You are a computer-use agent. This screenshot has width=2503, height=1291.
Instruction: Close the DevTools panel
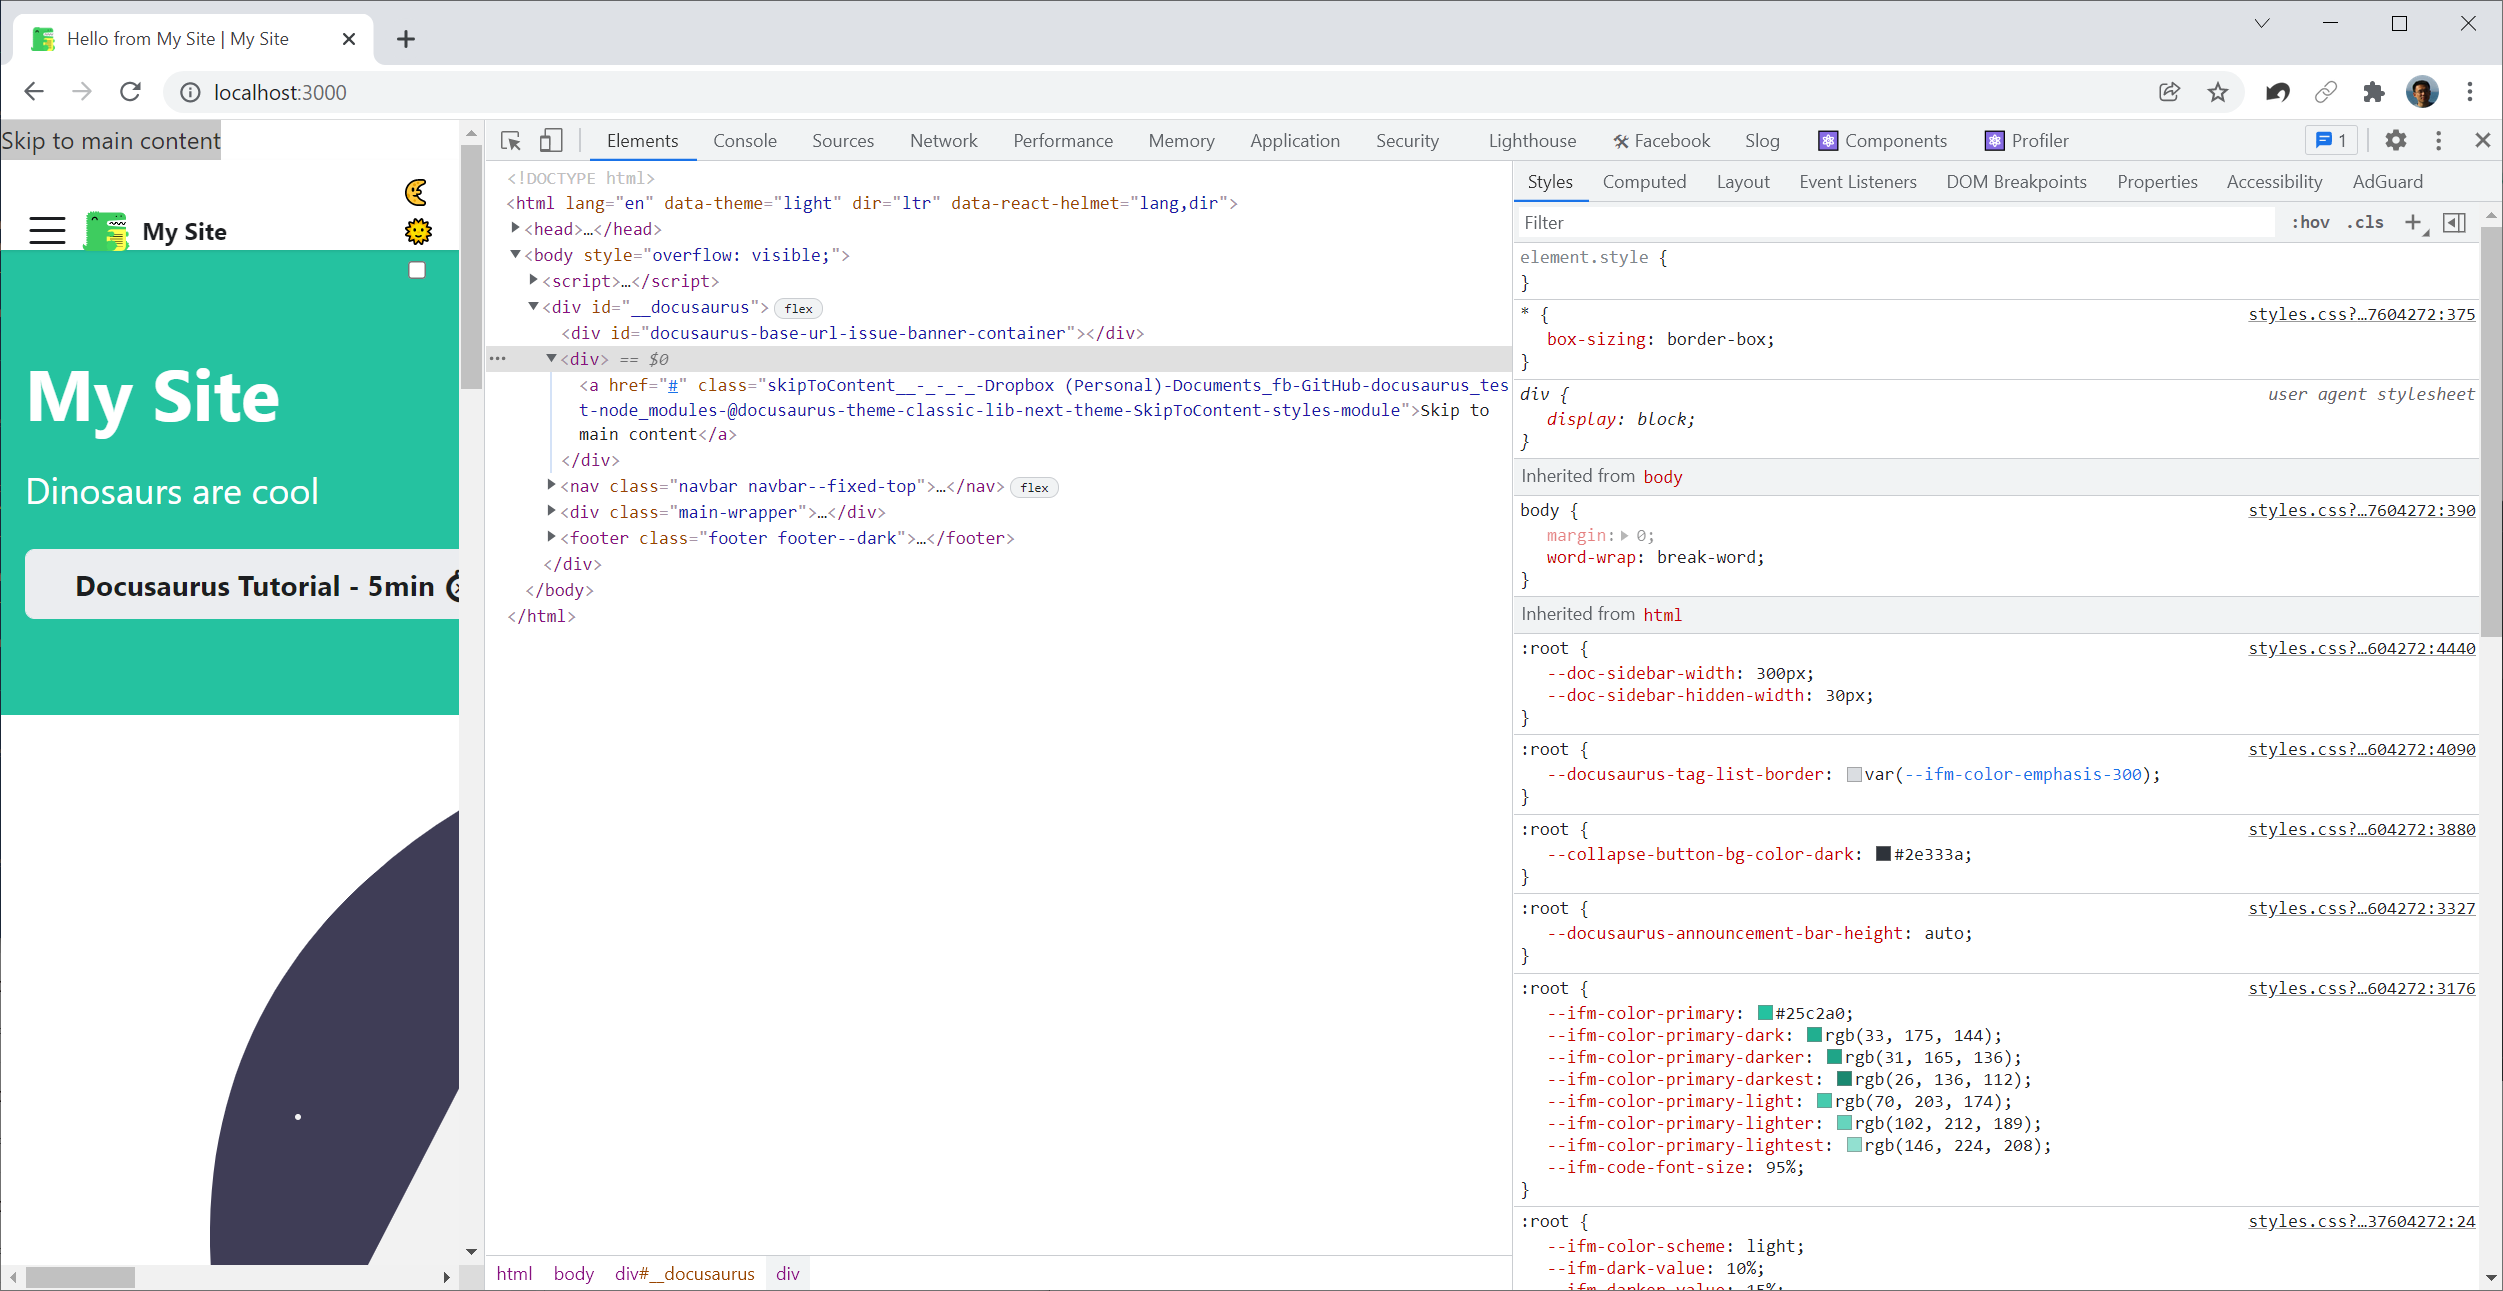pyautogui.click(x=2482, y=141)
